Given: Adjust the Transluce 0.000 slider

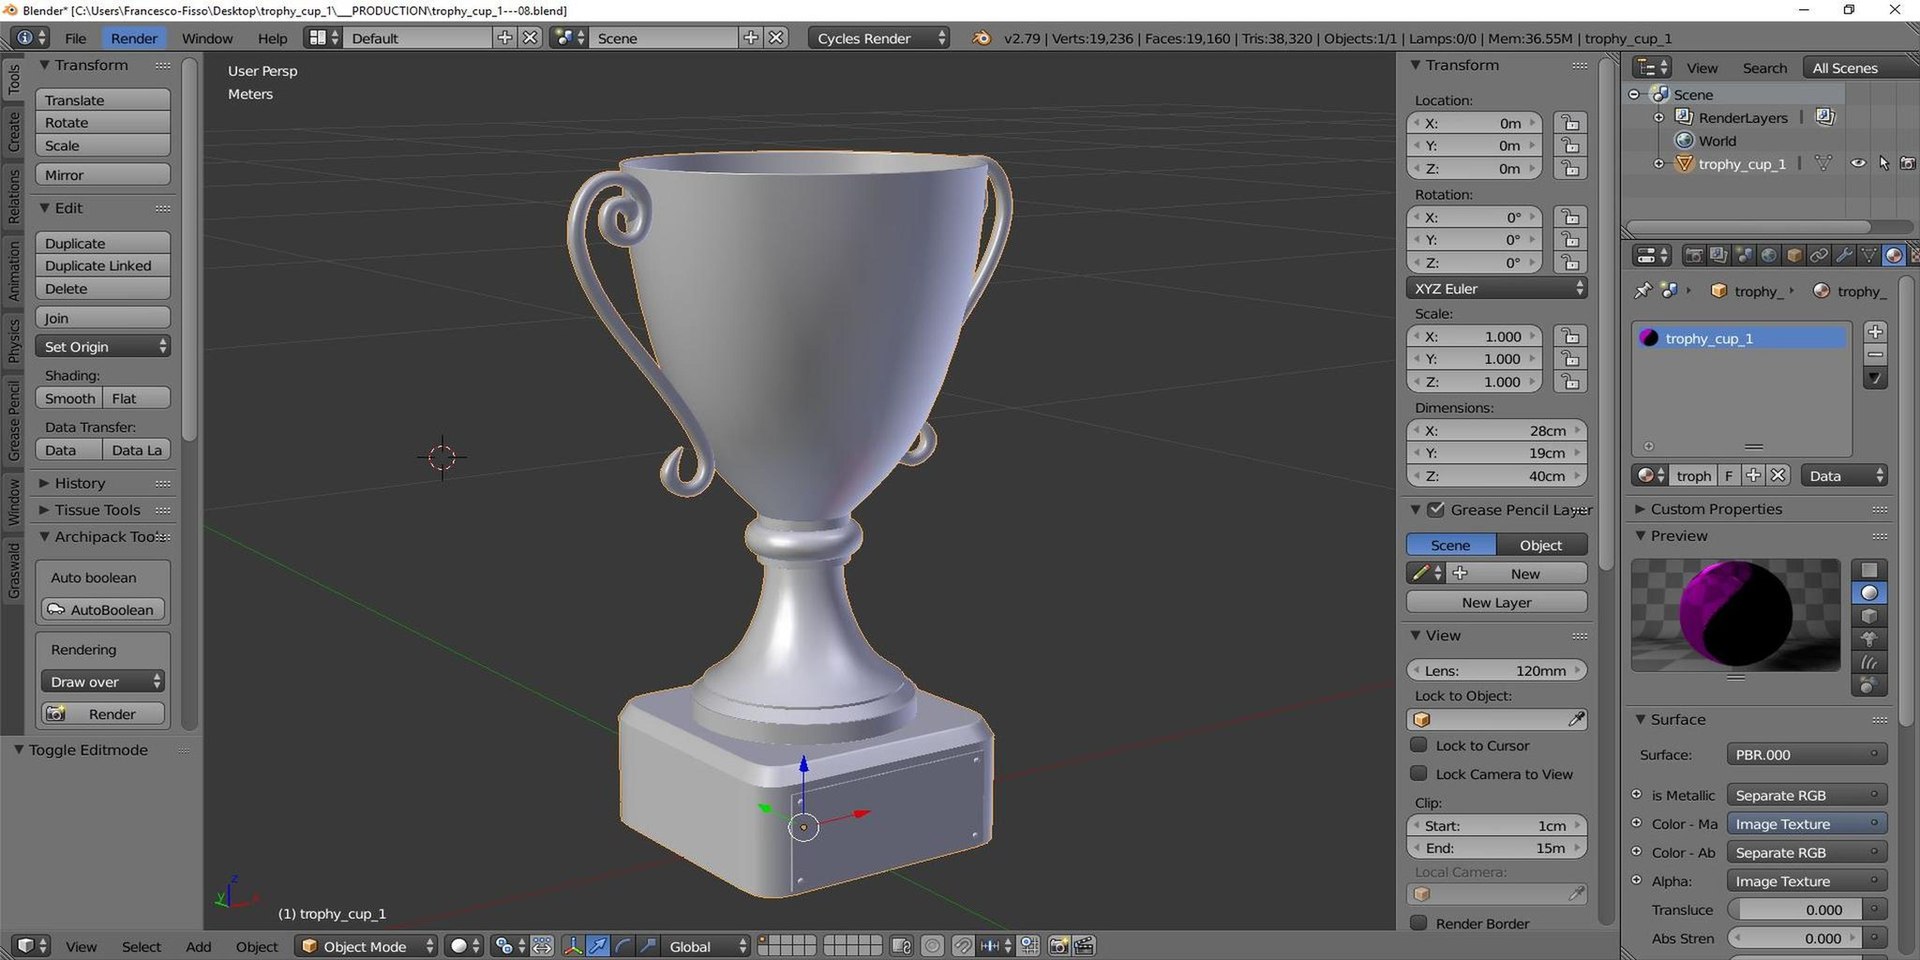Looking at the screenshot, I should 1794,909.
